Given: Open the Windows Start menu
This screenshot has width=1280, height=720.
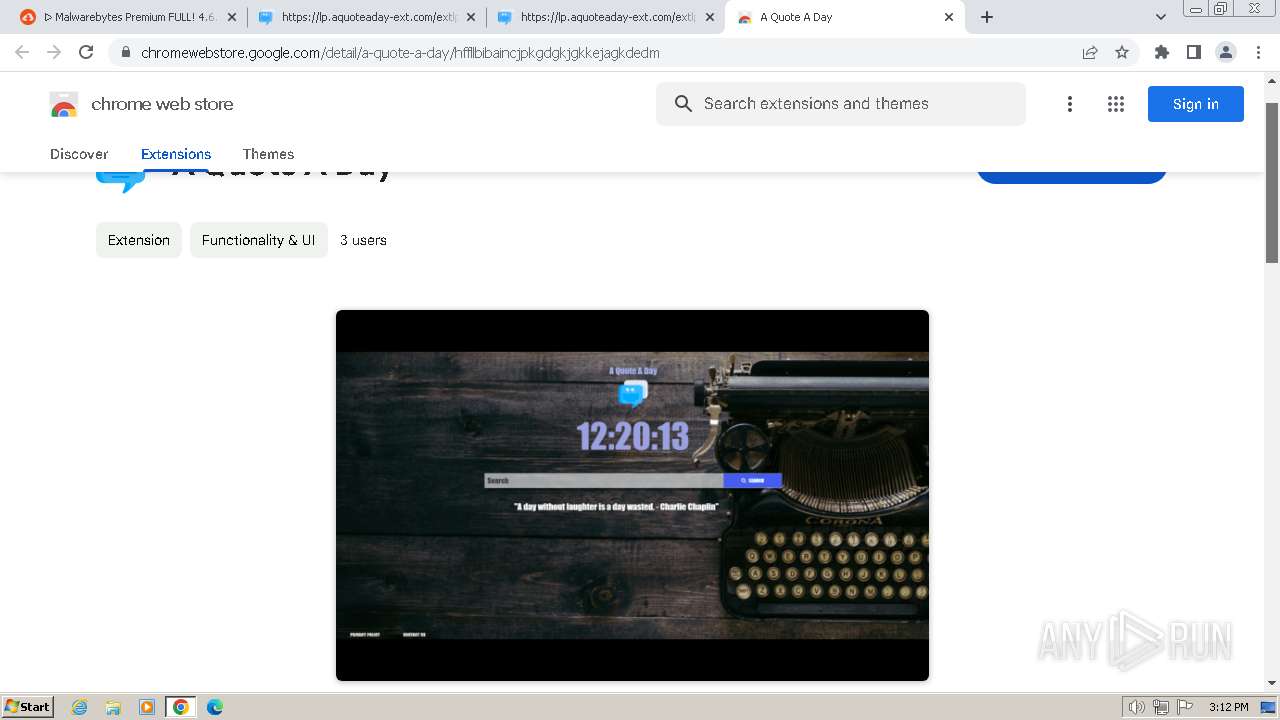Looking at the screenshot, I should point(28,707).
